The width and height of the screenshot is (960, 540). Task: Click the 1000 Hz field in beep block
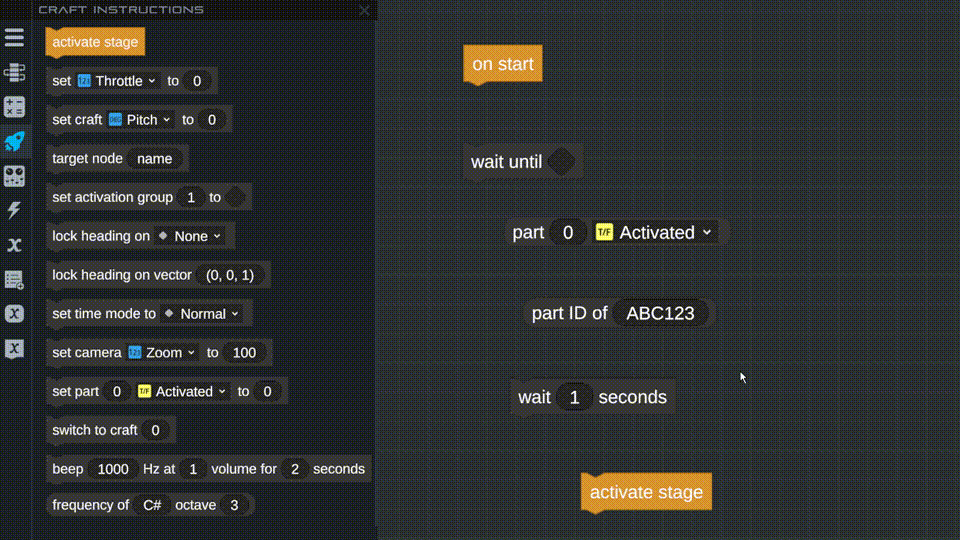[113, 469]
